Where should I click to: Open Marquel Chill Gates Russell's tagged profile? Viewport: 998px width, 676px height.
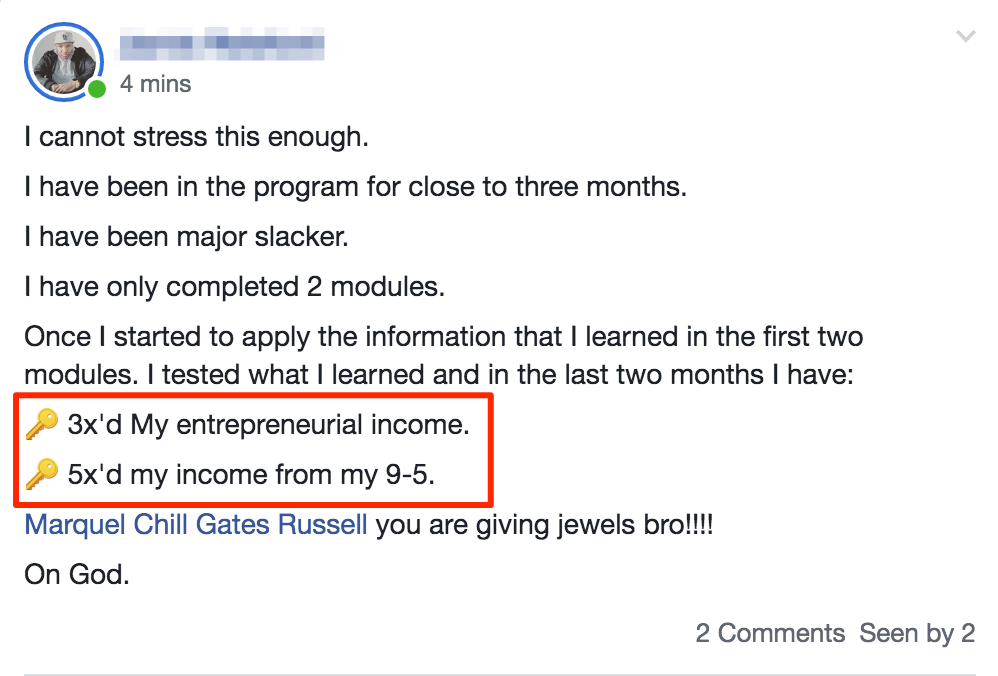[196, 524]
